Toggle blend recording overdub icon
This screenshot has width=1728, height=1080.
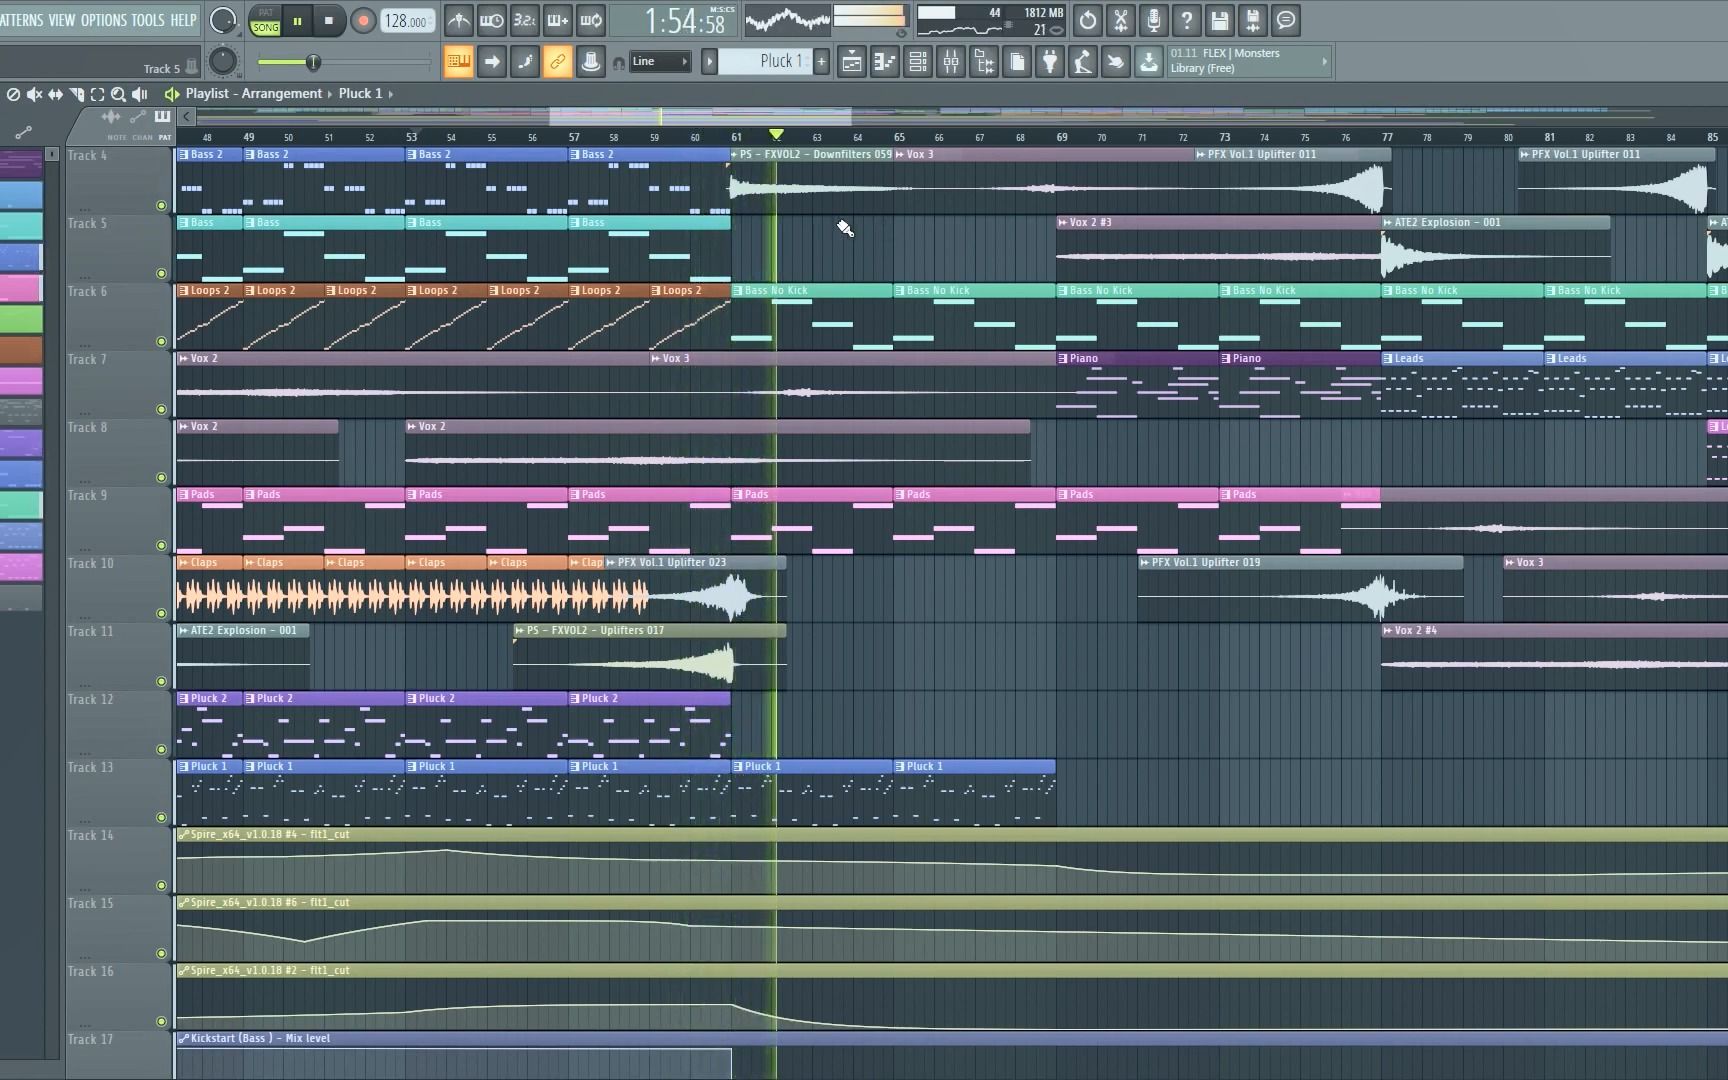tap(558, 20)
